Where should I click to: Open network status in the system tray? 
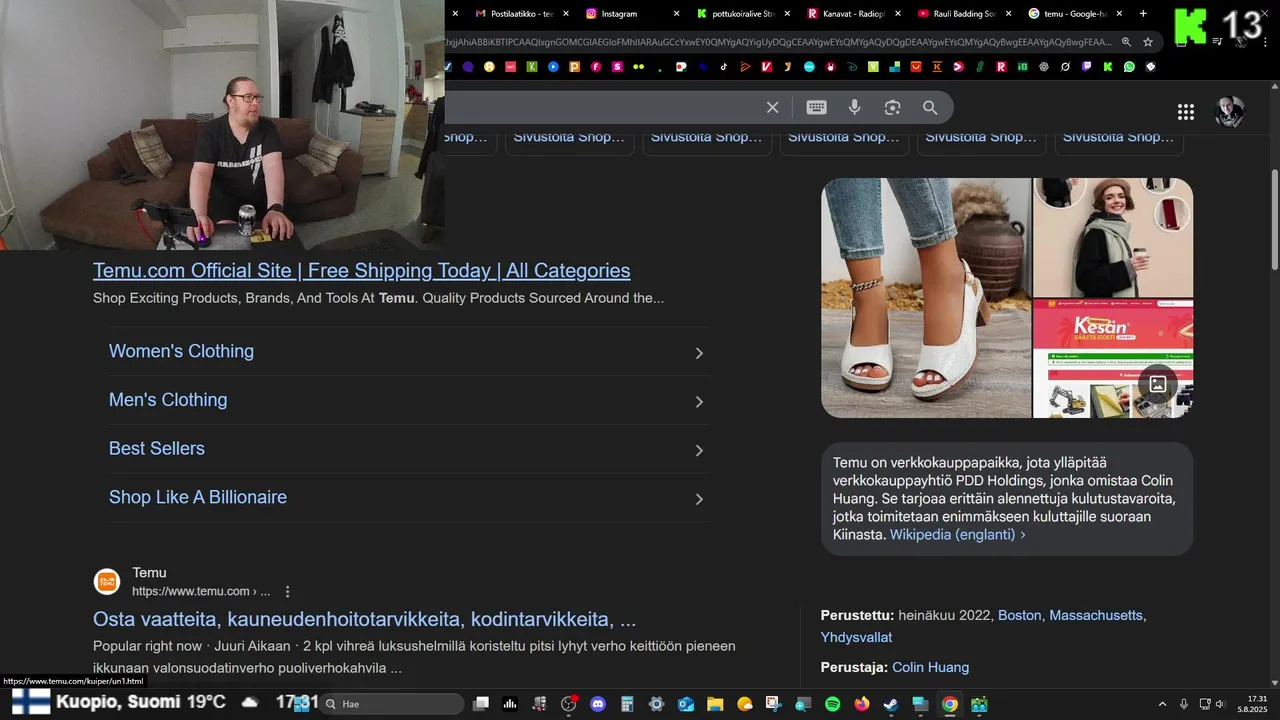[1204, 704]
